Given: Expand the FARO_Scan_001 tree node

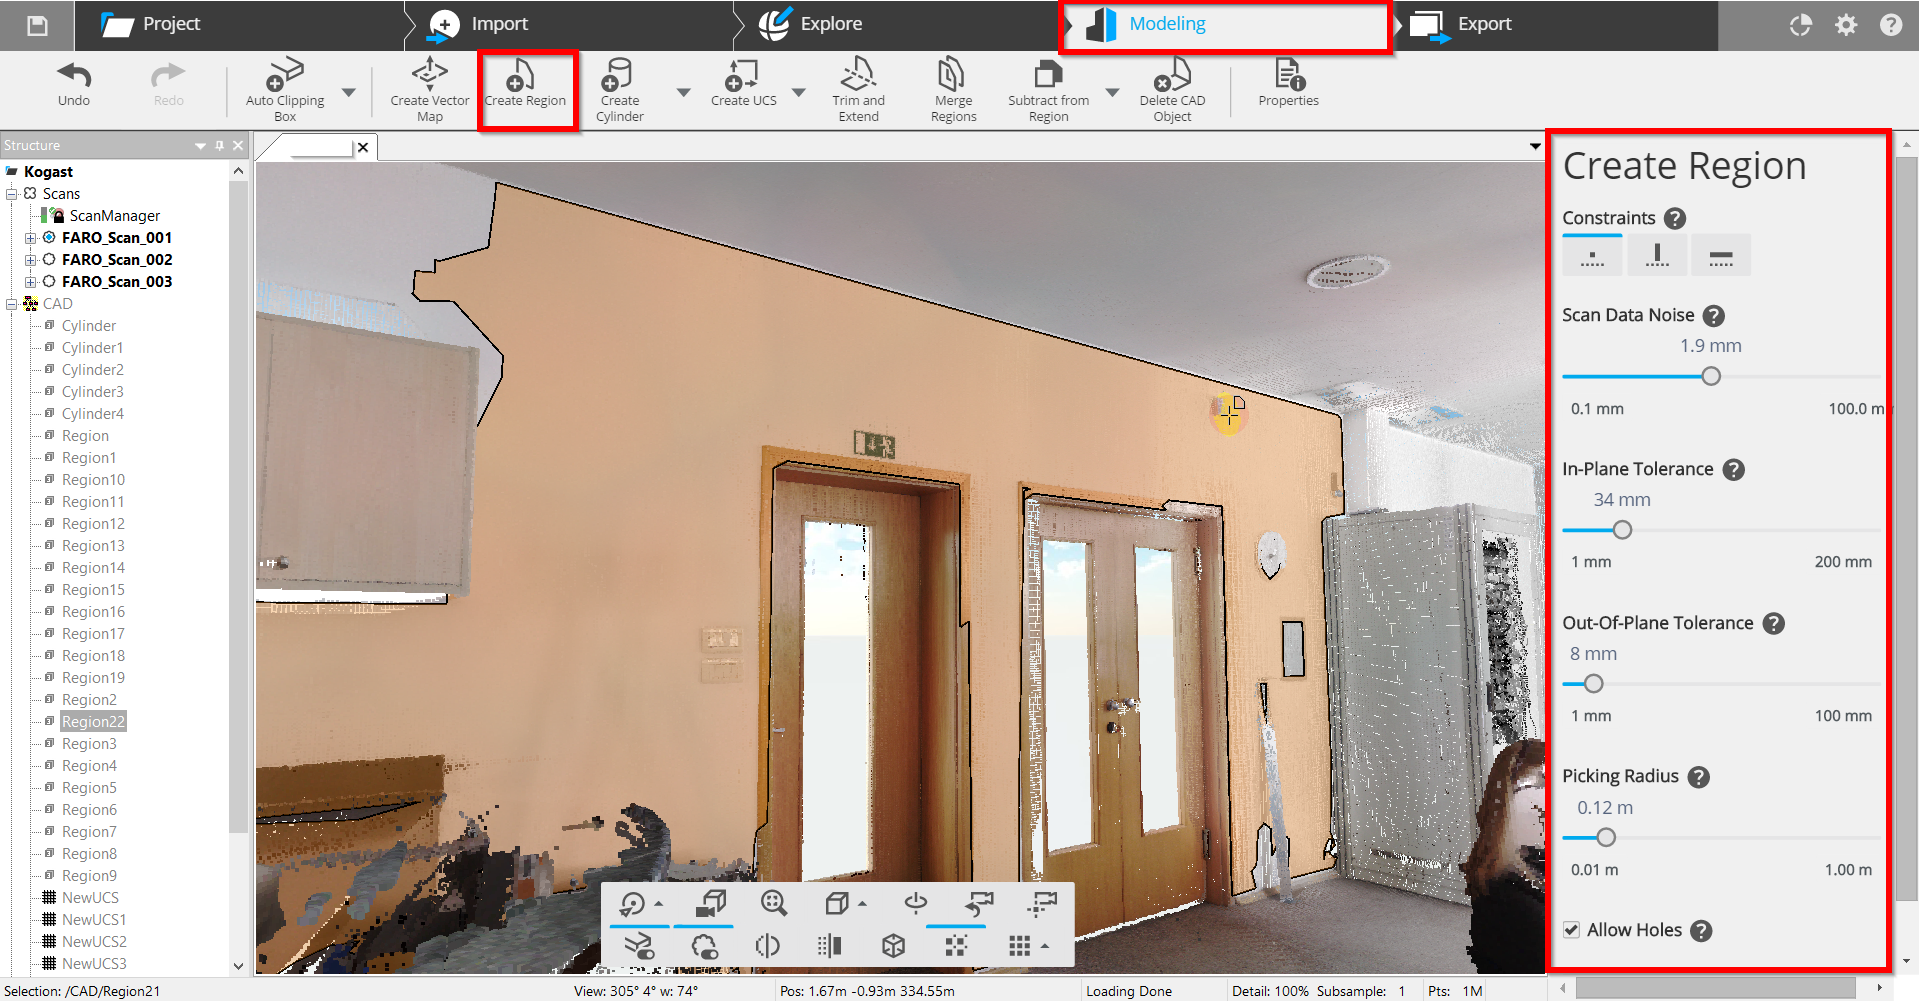Looking at the screenshot, I should coord(30,238).
